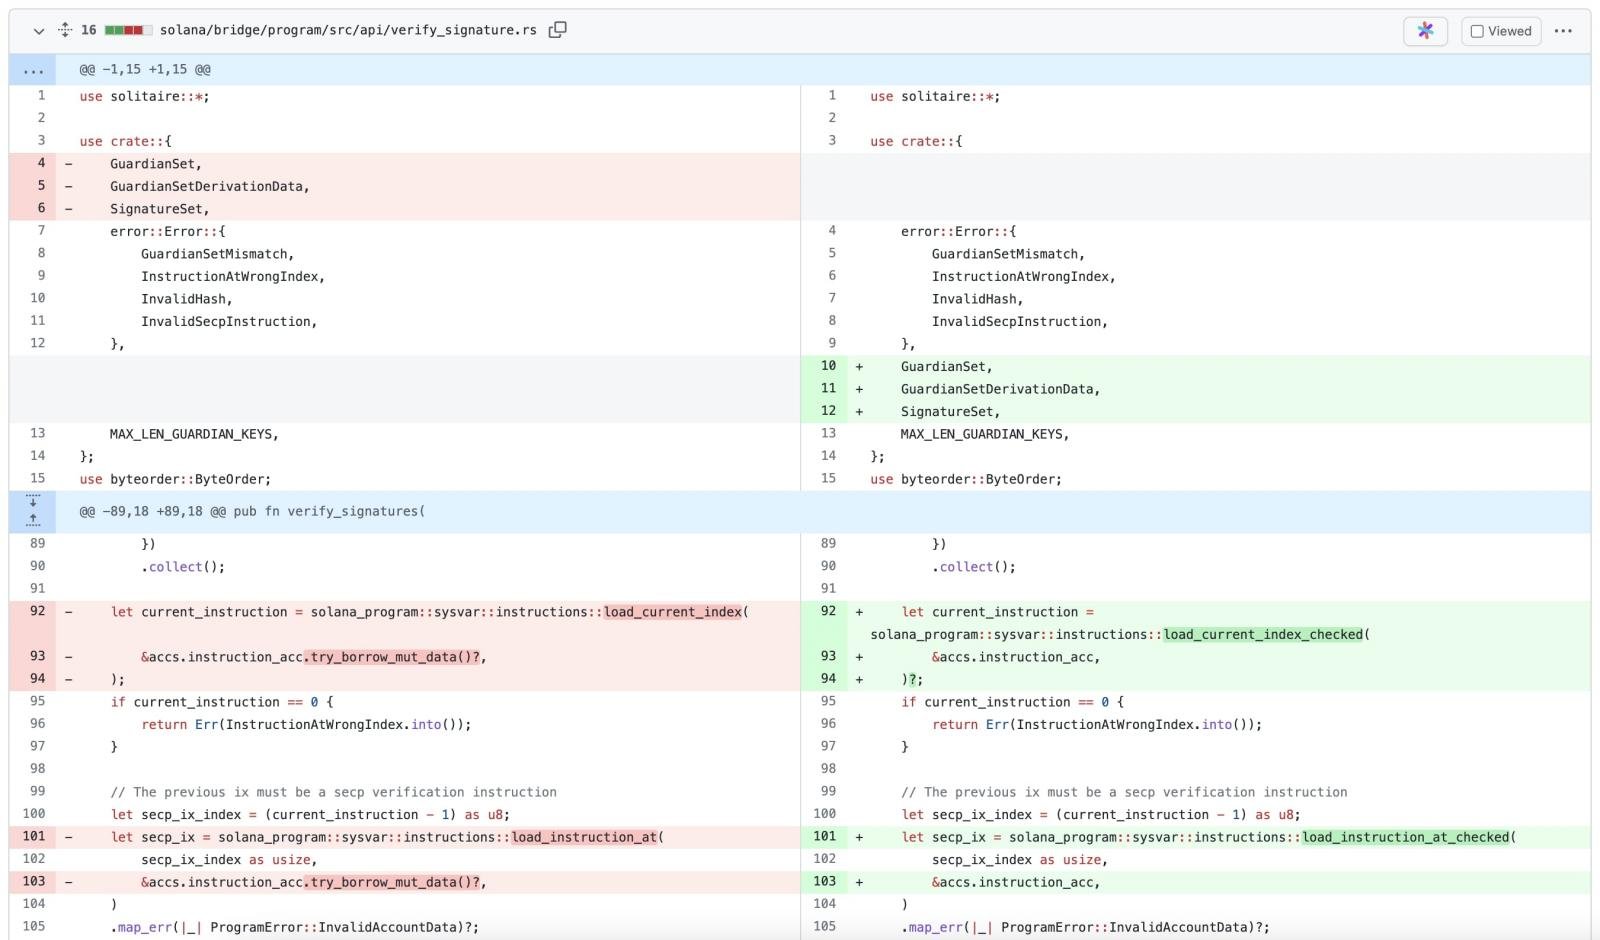Click the highlighted load_current_index_checked text
Screen dimensions: 1600x940
tap(1263, 634)
